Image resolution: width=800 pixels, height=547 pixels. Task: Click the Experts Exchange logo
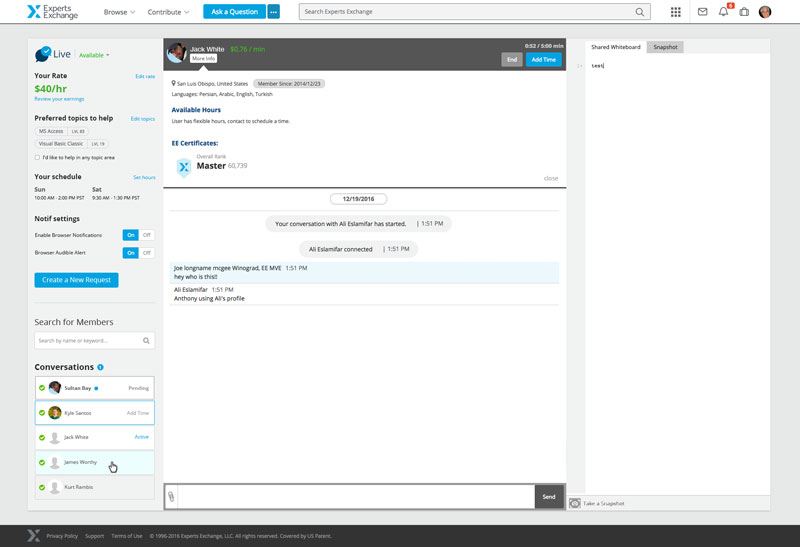point(53,12)
